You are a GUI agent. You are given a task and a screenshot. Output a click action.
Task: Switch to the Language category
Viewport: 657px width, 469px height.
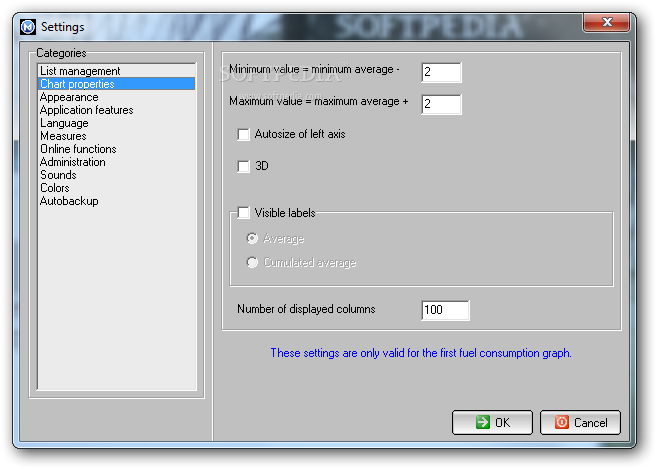coord(116,123)
